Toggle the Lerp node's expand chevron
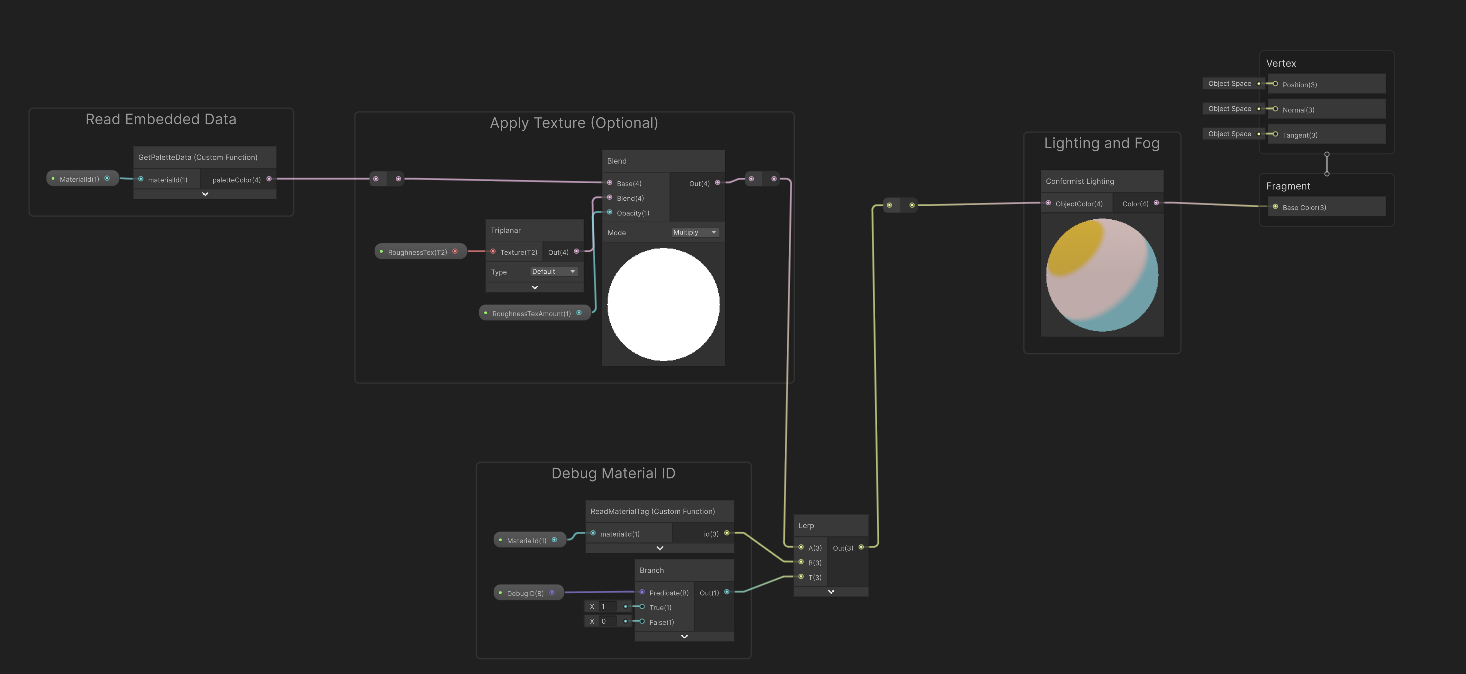 click(831, 591)
